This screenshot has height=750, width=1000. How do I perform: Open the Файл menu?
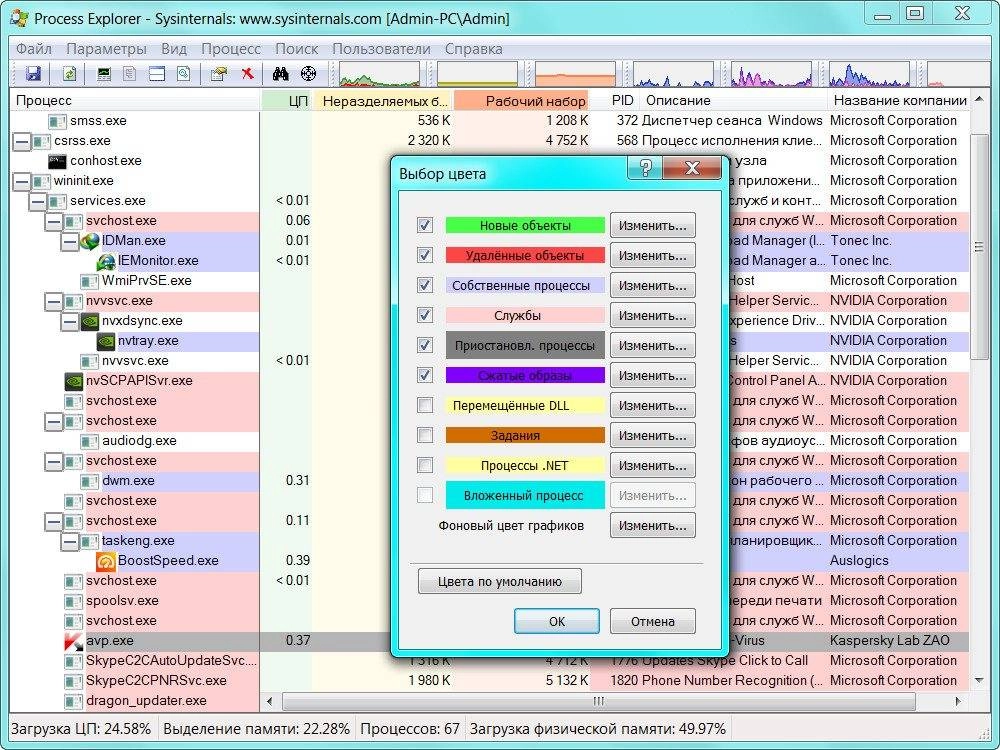34,49
